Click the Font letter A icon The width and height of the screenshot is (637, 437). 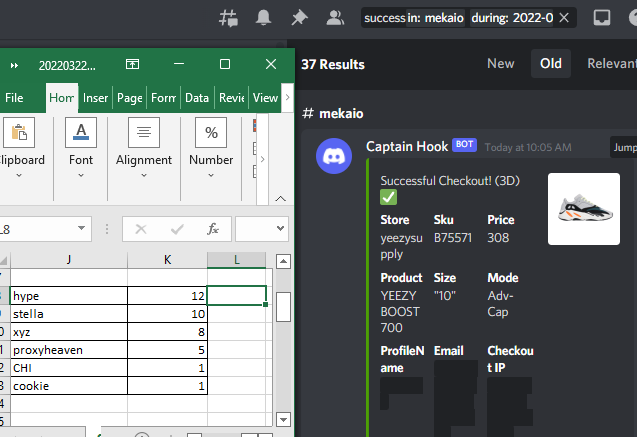[81, 132]
